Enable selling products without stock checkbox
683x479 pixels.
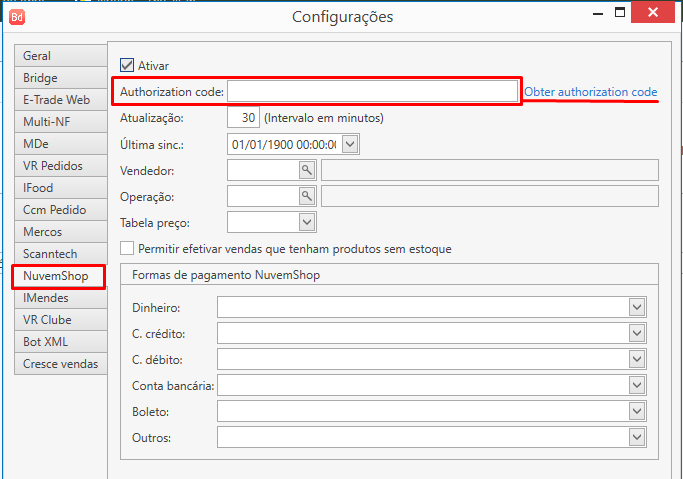[x=127, y=248]
